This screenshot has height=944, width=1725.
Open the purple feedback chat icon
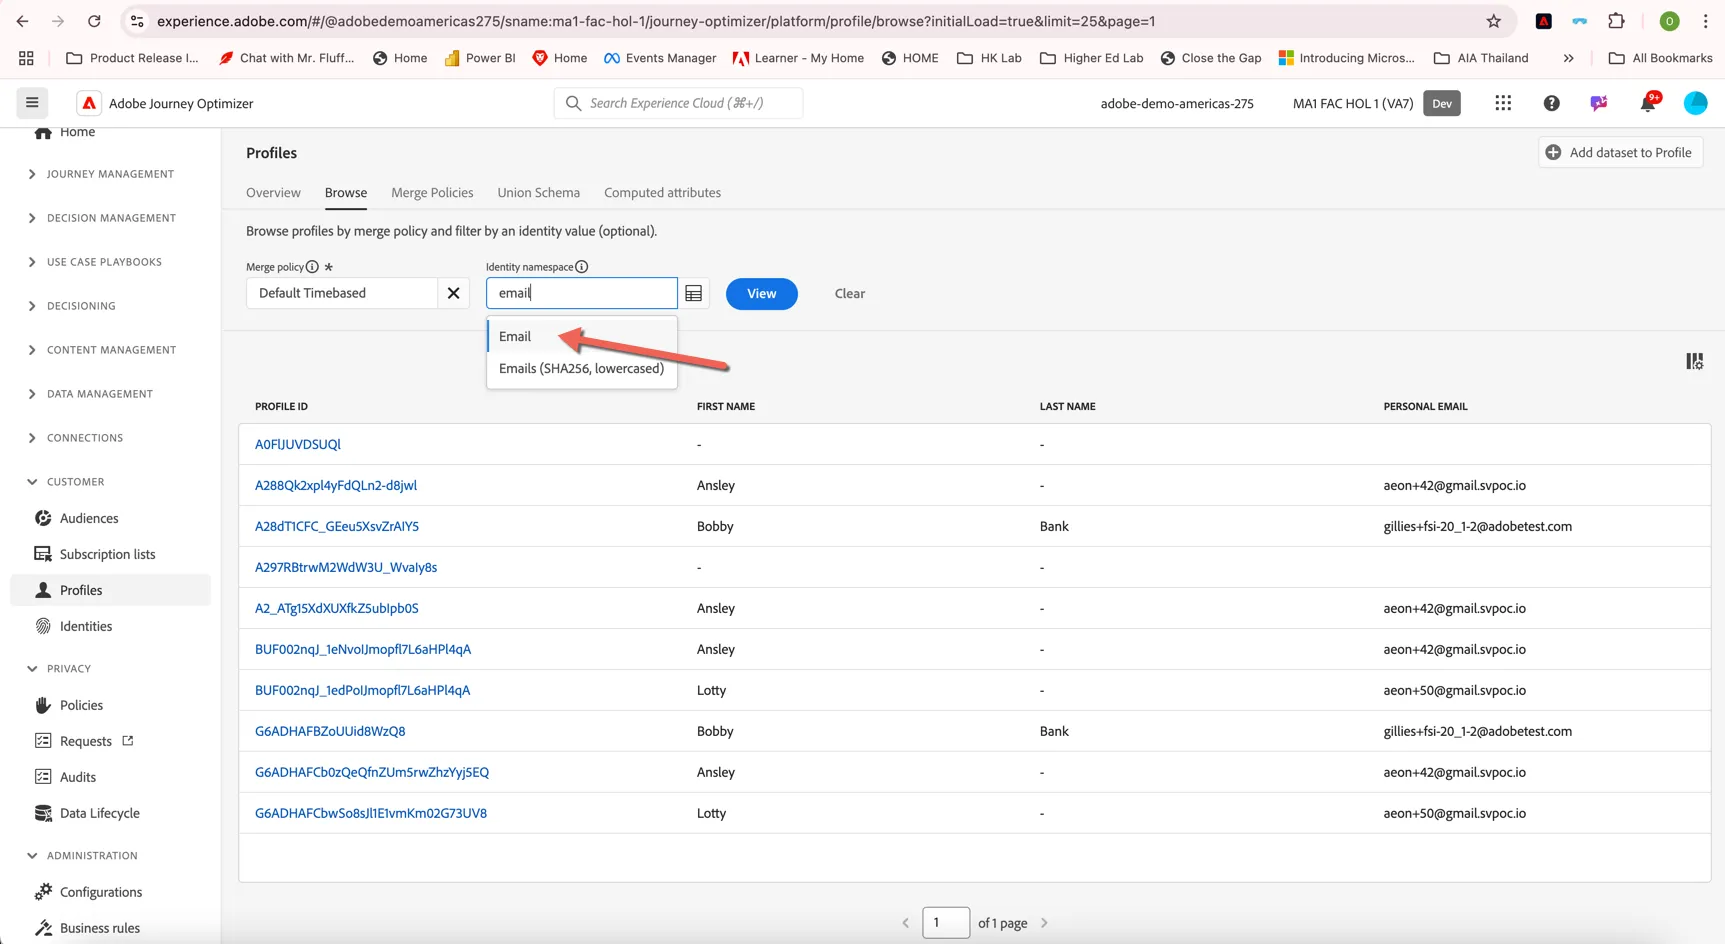[1599, 103]
